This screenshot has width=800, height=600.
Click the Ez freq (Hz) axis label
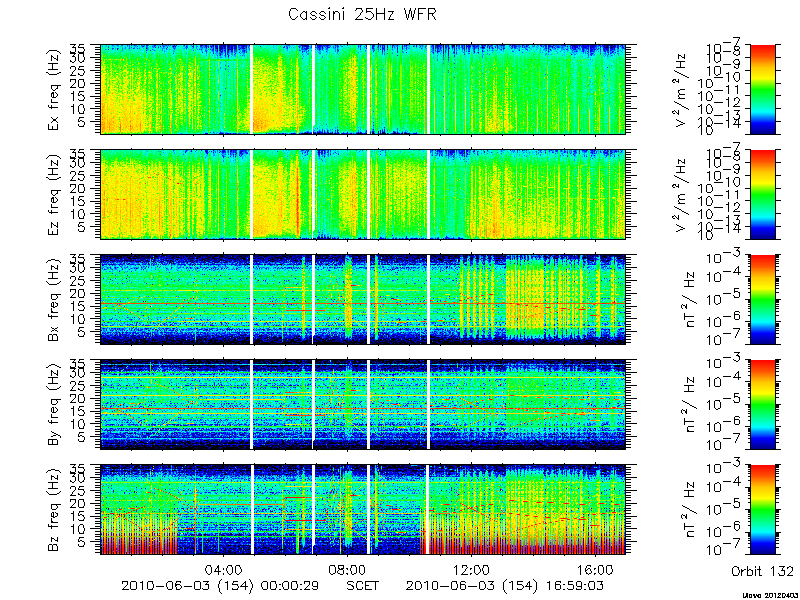point(54,194)
